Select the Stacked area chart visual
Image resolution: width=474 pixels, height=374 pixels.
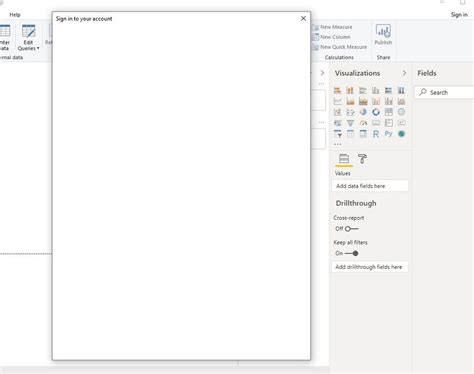coord(363,101)
